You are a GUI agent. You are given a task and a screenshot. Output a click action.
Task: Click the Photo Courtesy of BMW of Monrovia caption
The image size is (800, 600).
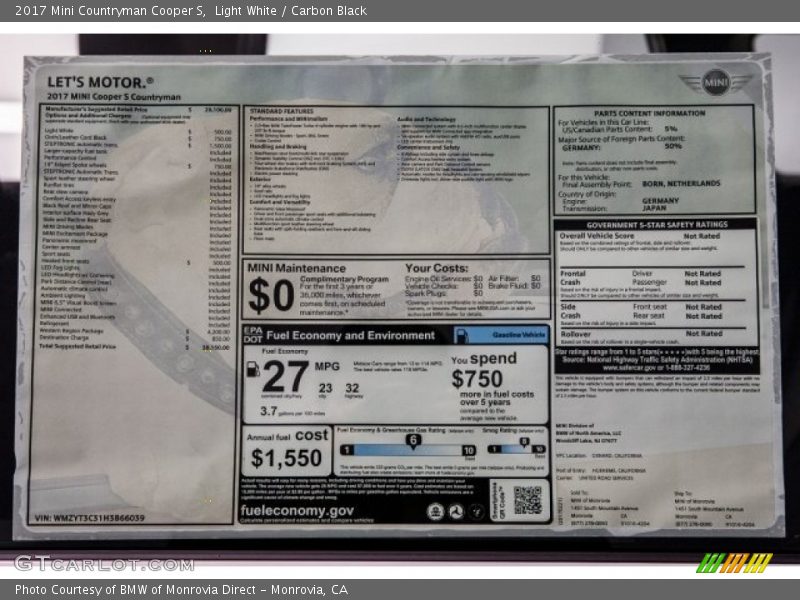click(181, 590)
